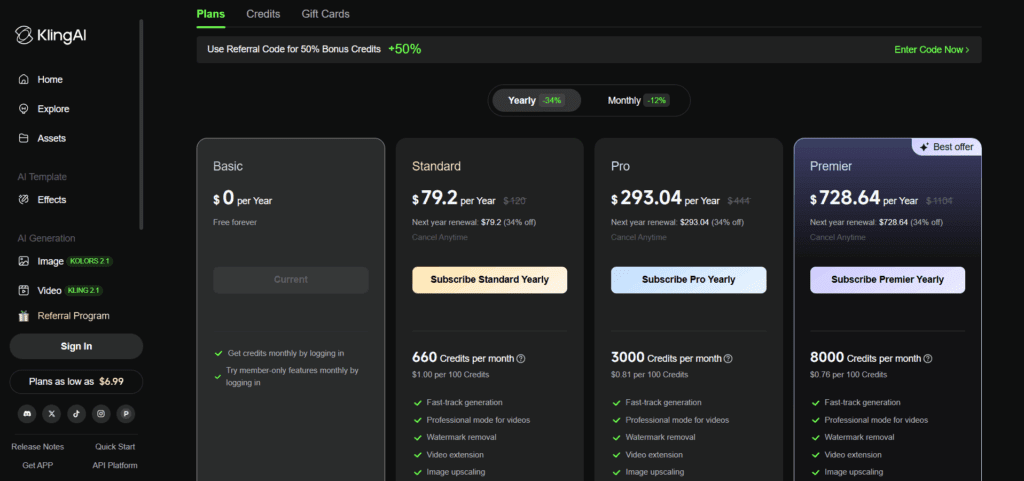Click the +50% bonus label
Viewport: 1024px width, 481px height.
tap(404, 49)
